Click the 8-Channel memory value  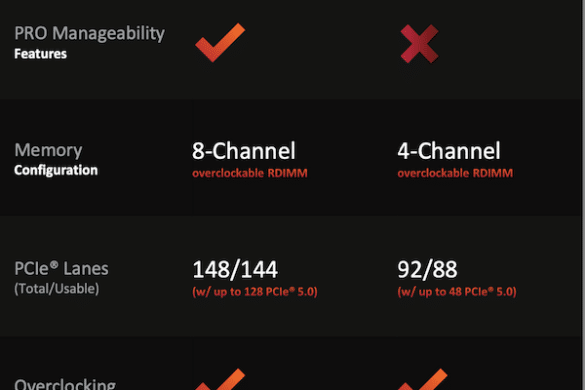pos(244,151)
